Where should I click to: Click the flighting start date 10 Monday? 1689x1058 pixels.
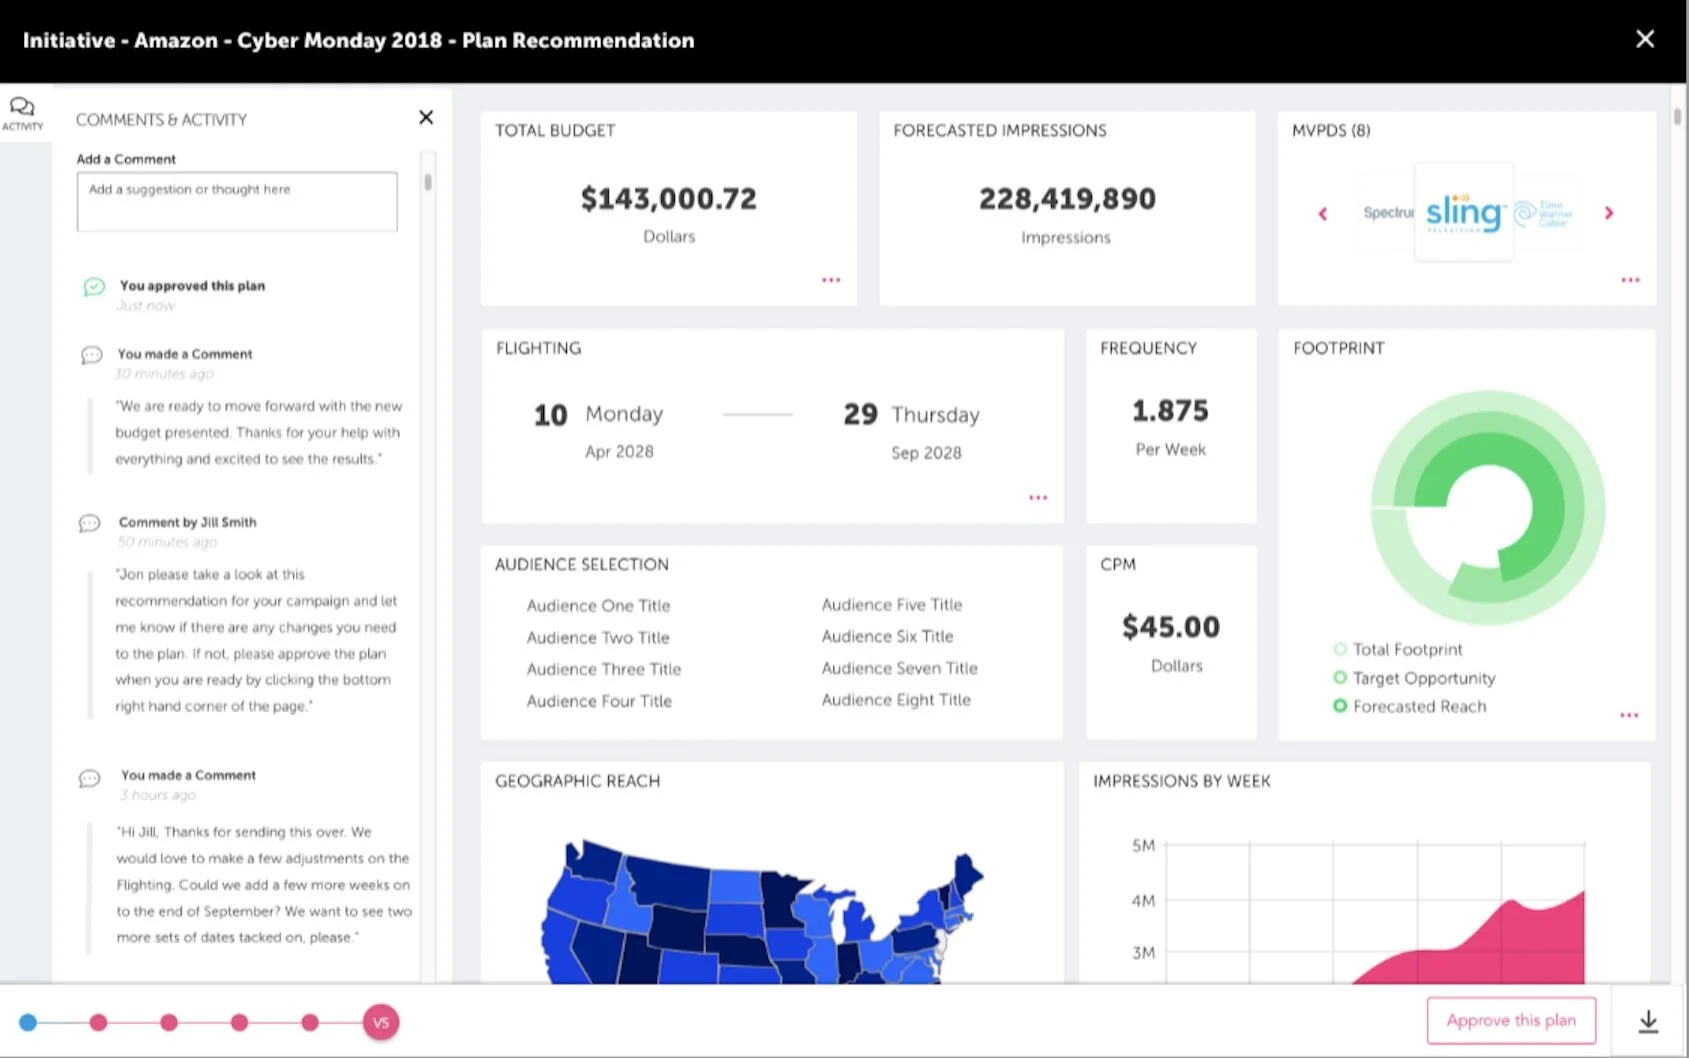(x=598, y=414)
